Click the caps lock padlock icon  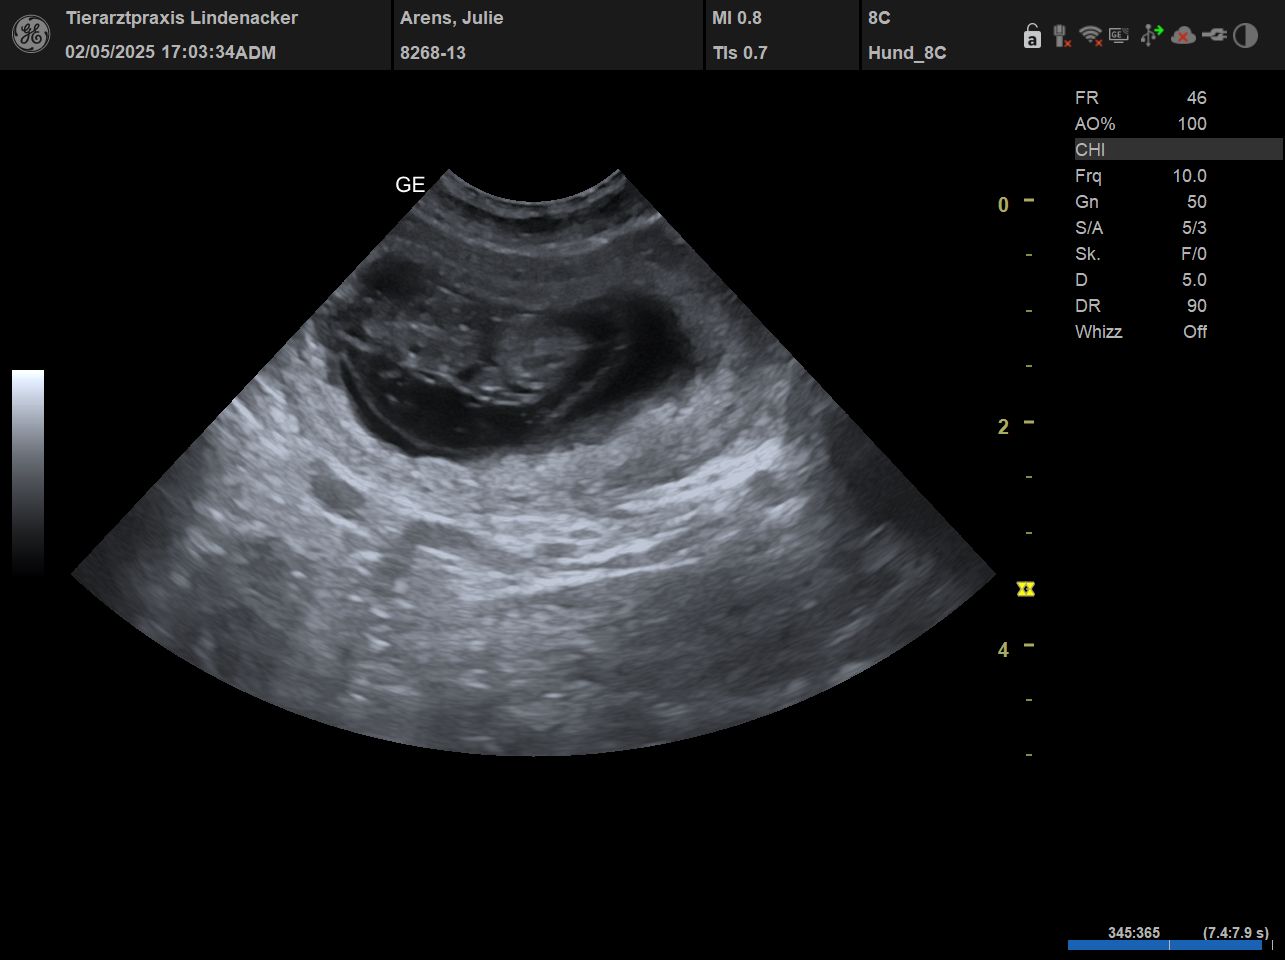click(x=1032, y=37)
